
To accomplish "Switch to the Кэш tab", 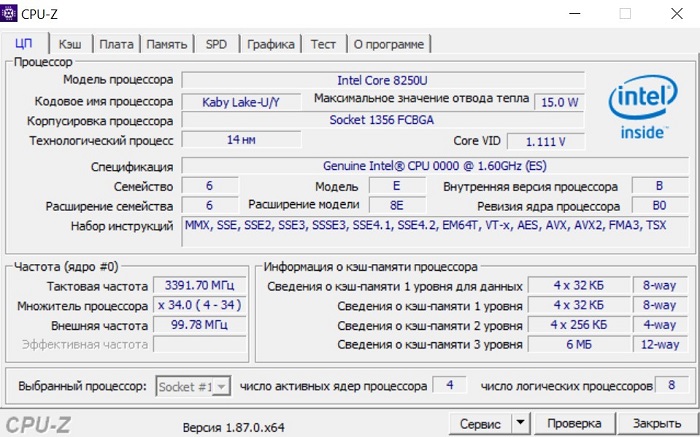I will [70, 44].
